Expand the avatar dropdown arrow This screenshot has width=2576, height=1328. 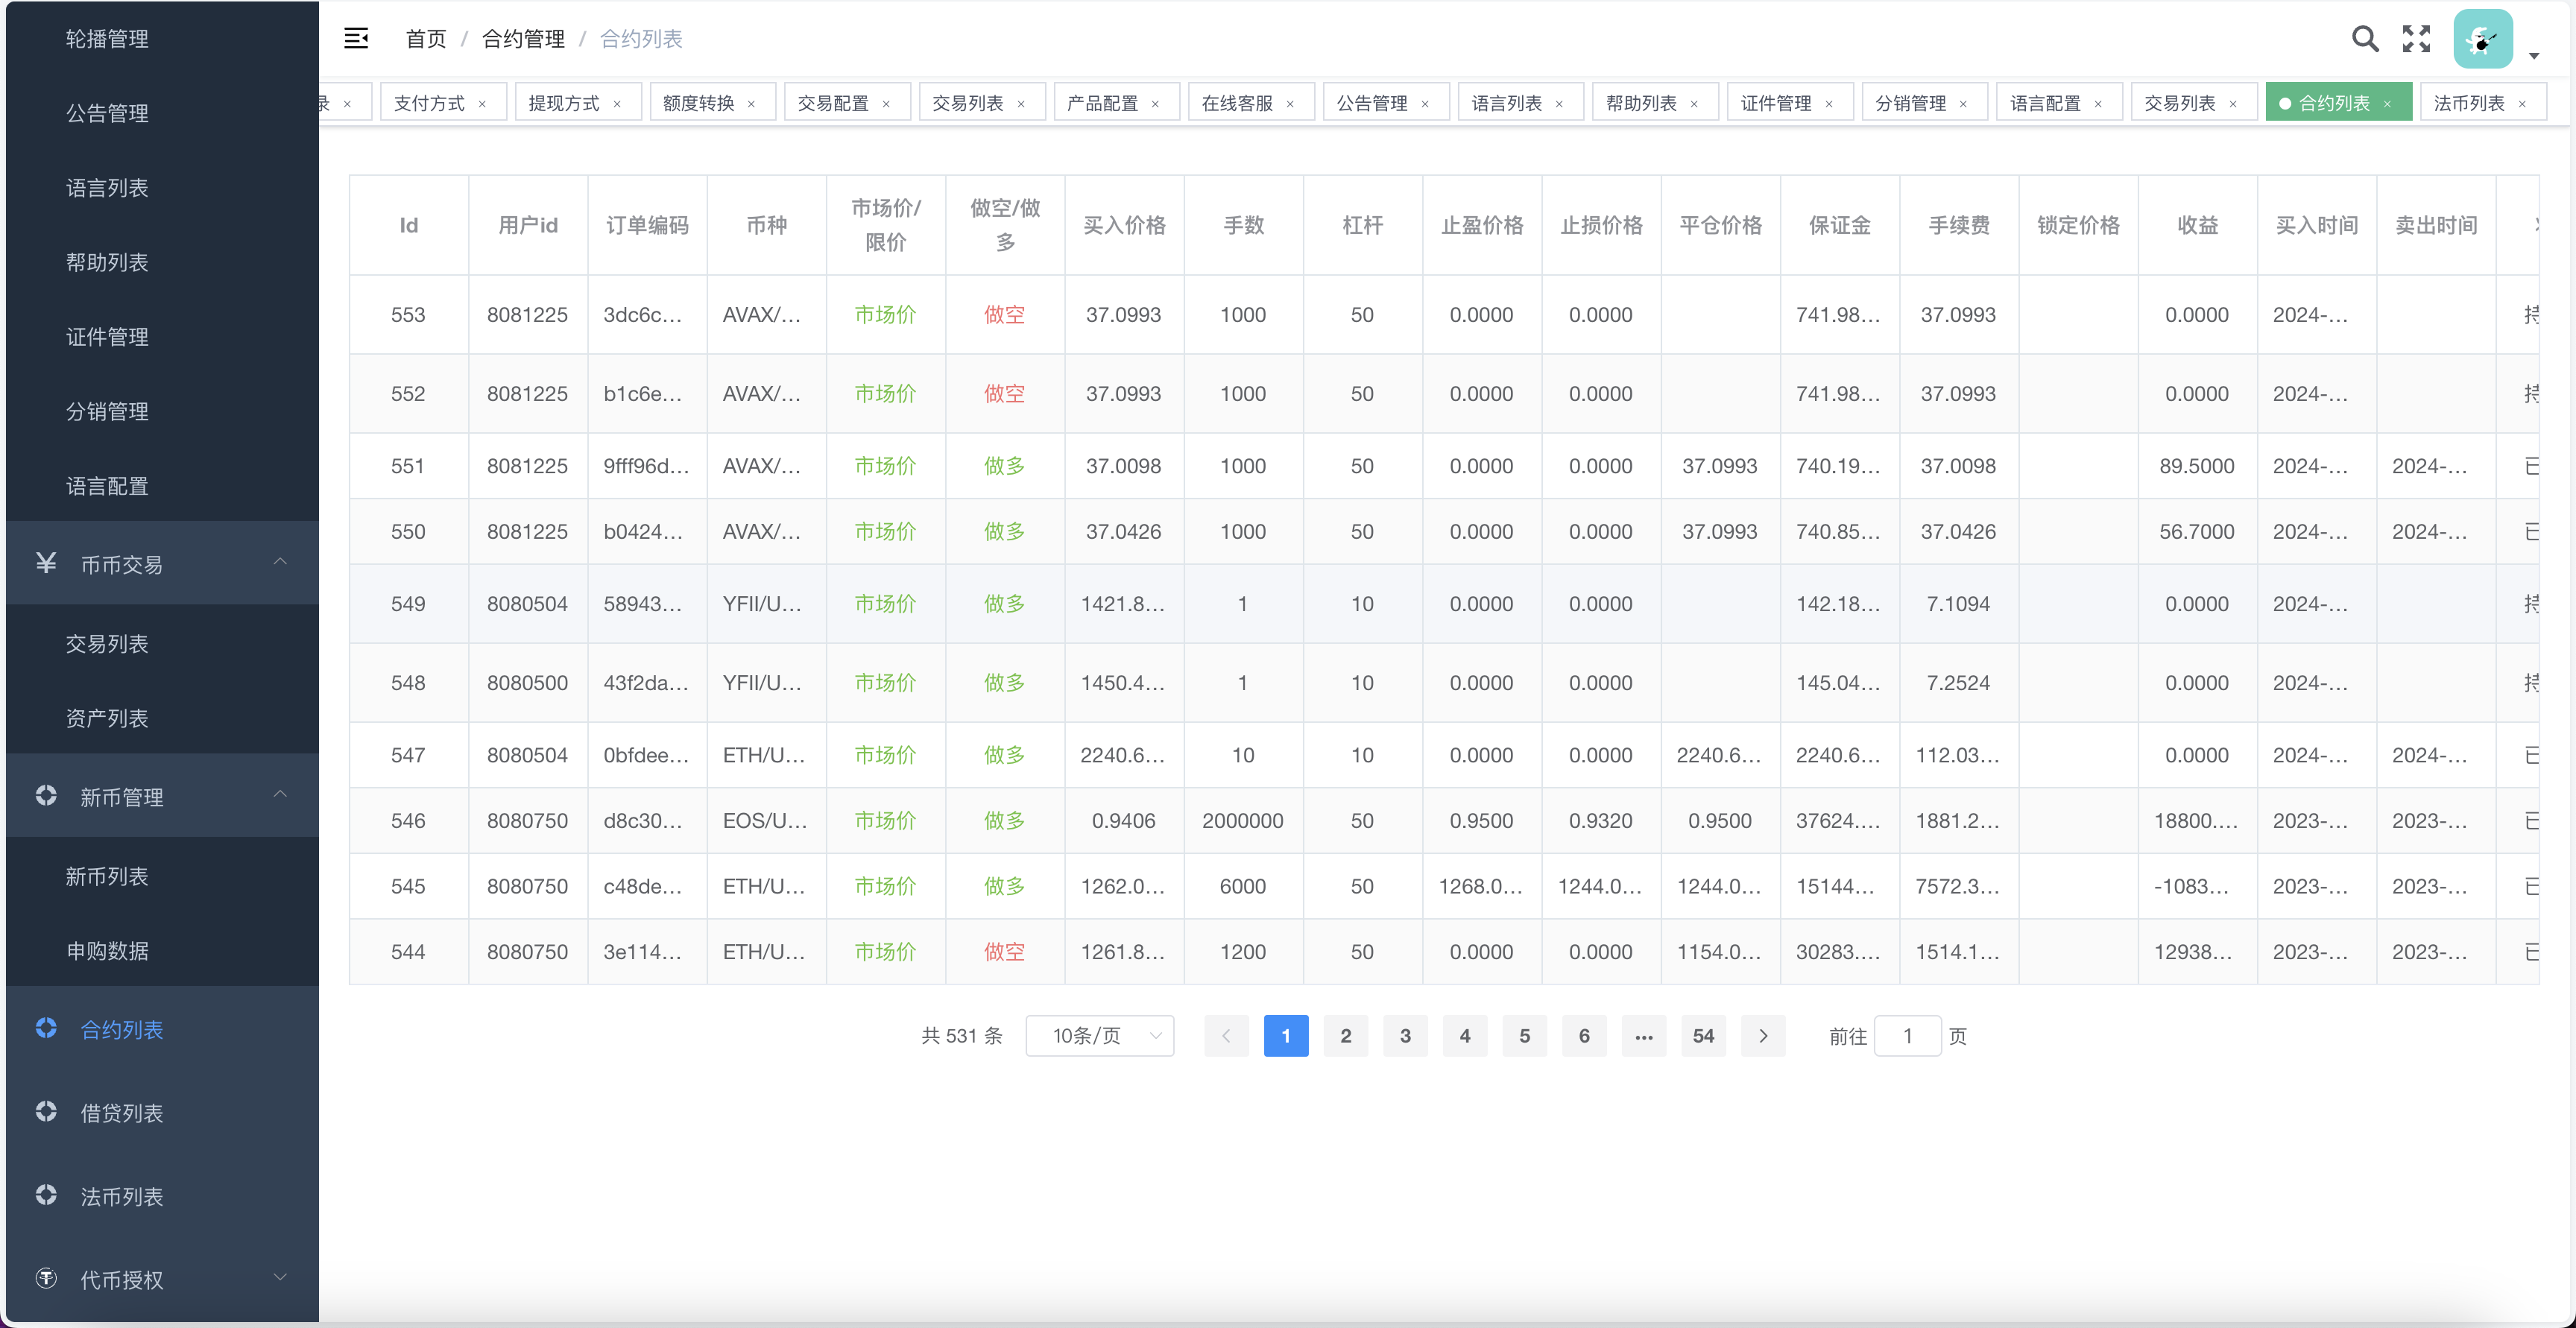click(2534, 55)
